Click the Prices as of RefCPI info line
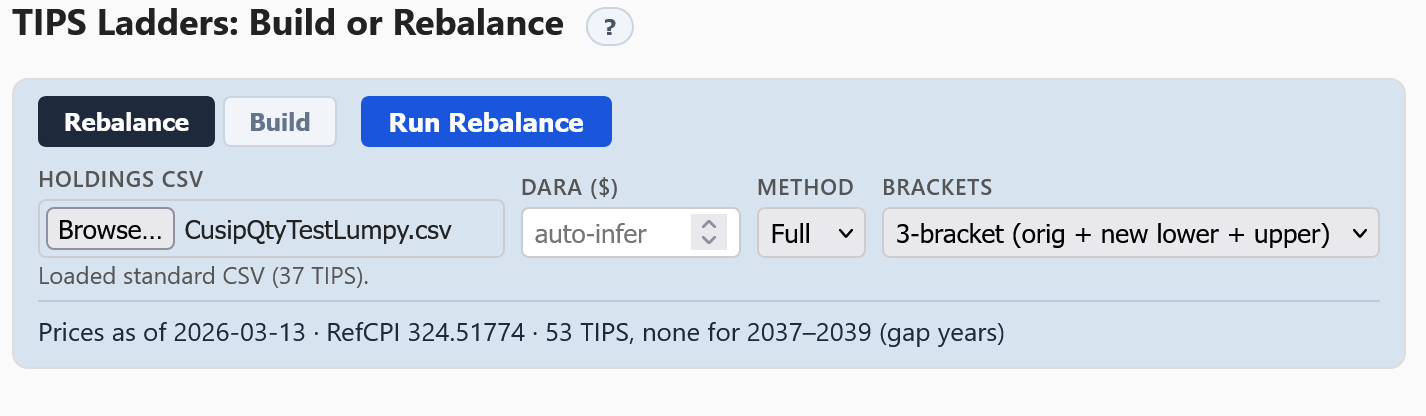1426x416 pixels. coord(521,332)
